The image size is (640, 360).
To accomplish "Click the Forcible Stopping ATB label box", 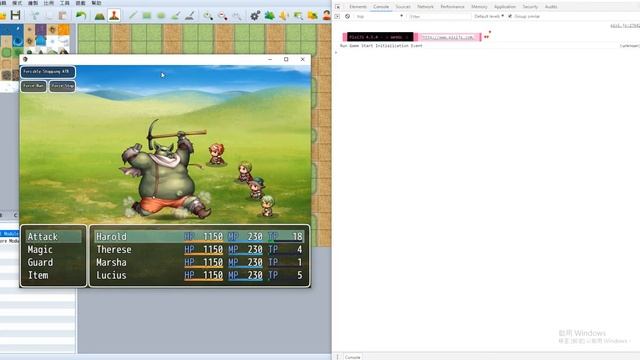I will pyautogui.click(x=48, y=72).
